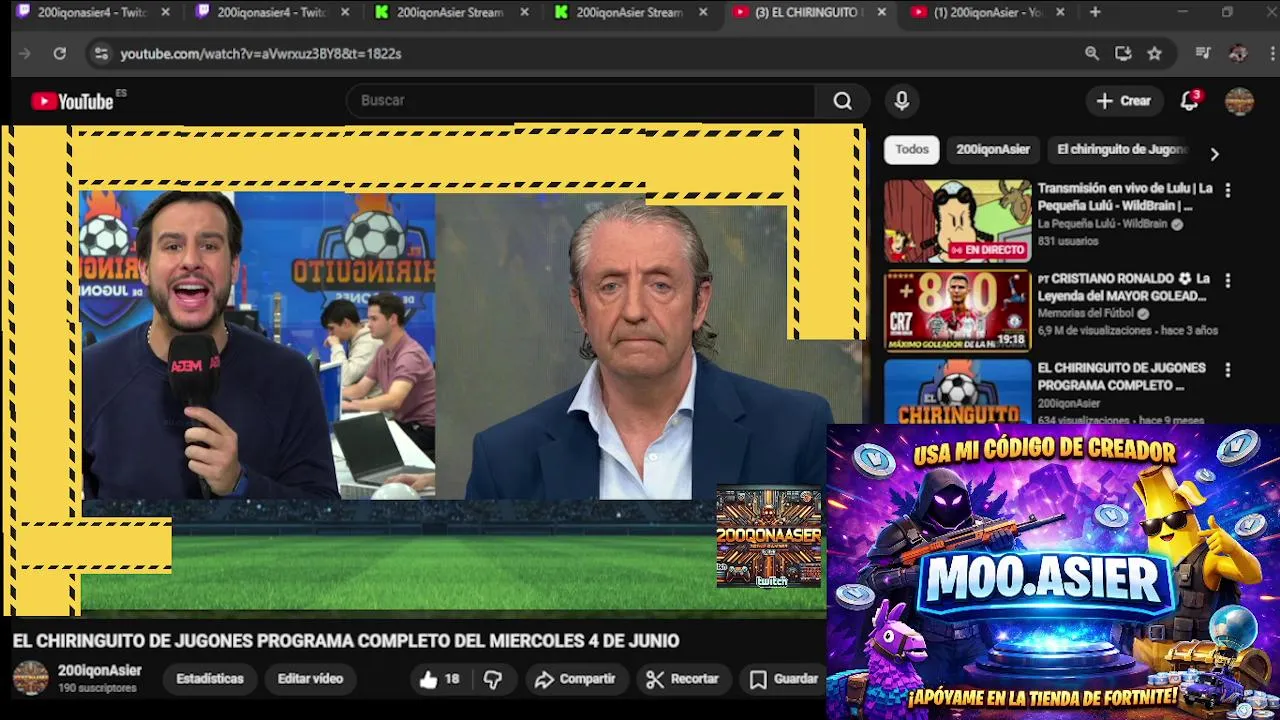The width and height of the screenshot is (1280, 720).
Task: Open the La Pequeña Lulú live stream thumbnail
Action: coord(957,221)
